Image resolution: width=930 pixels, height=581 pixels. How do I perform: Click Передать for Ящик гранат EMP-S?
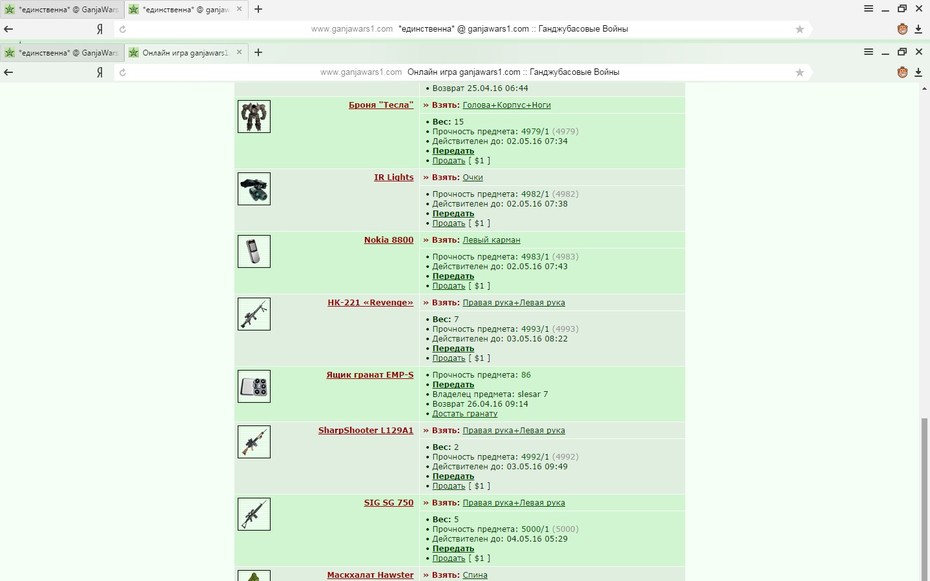pyautogui.click(x=453, y=385)
